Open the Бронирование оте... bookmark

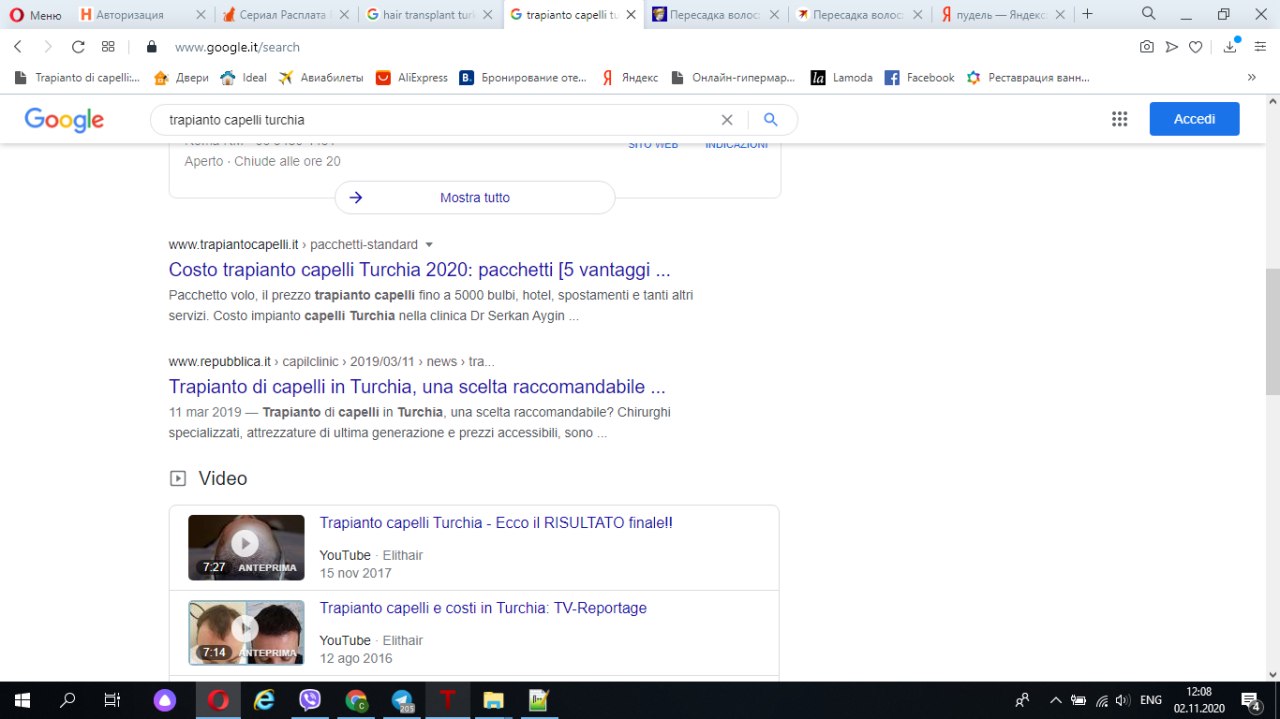523,77
